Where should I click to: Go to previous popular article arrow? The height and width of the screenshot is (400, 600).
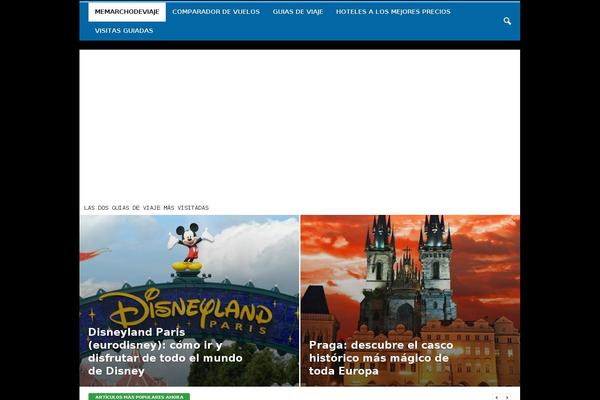tap(497, 397)
